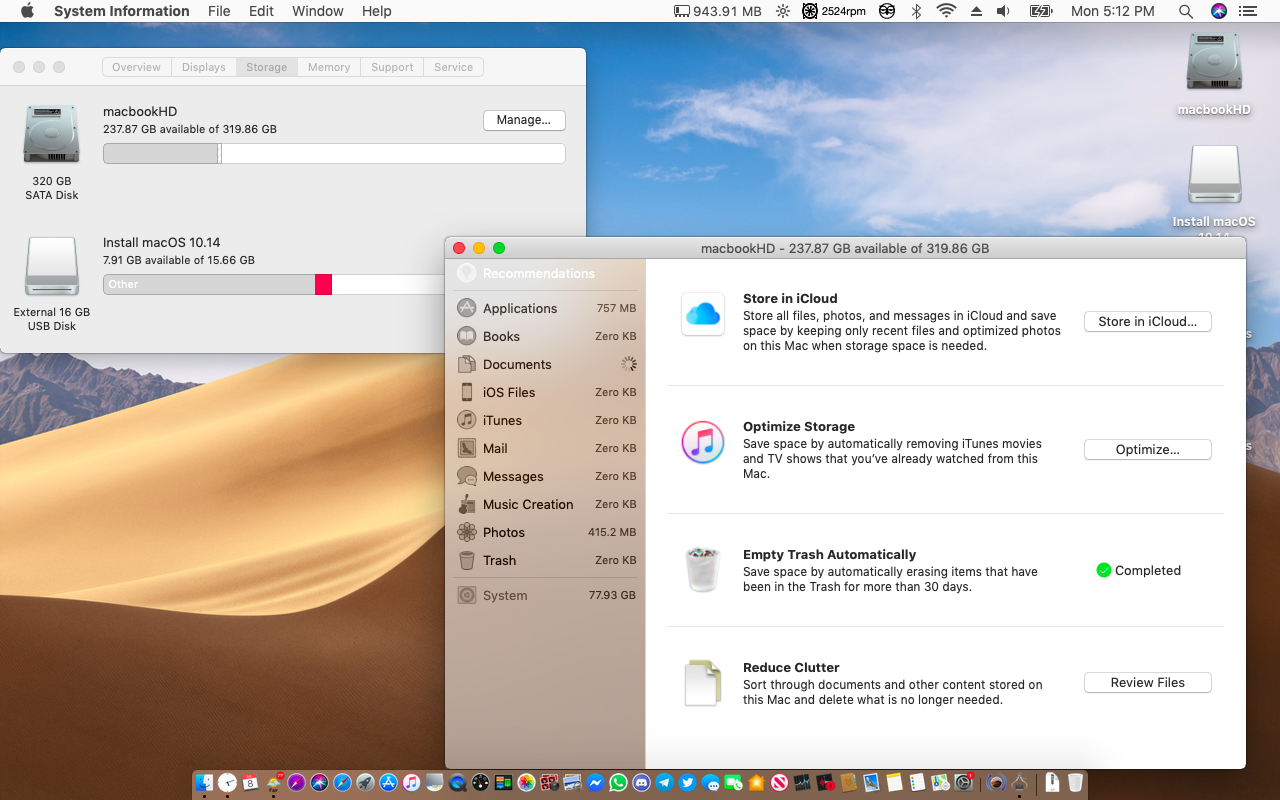Click the Manage... button
This screenshot has height=800, width=1280.
point(524,120)
